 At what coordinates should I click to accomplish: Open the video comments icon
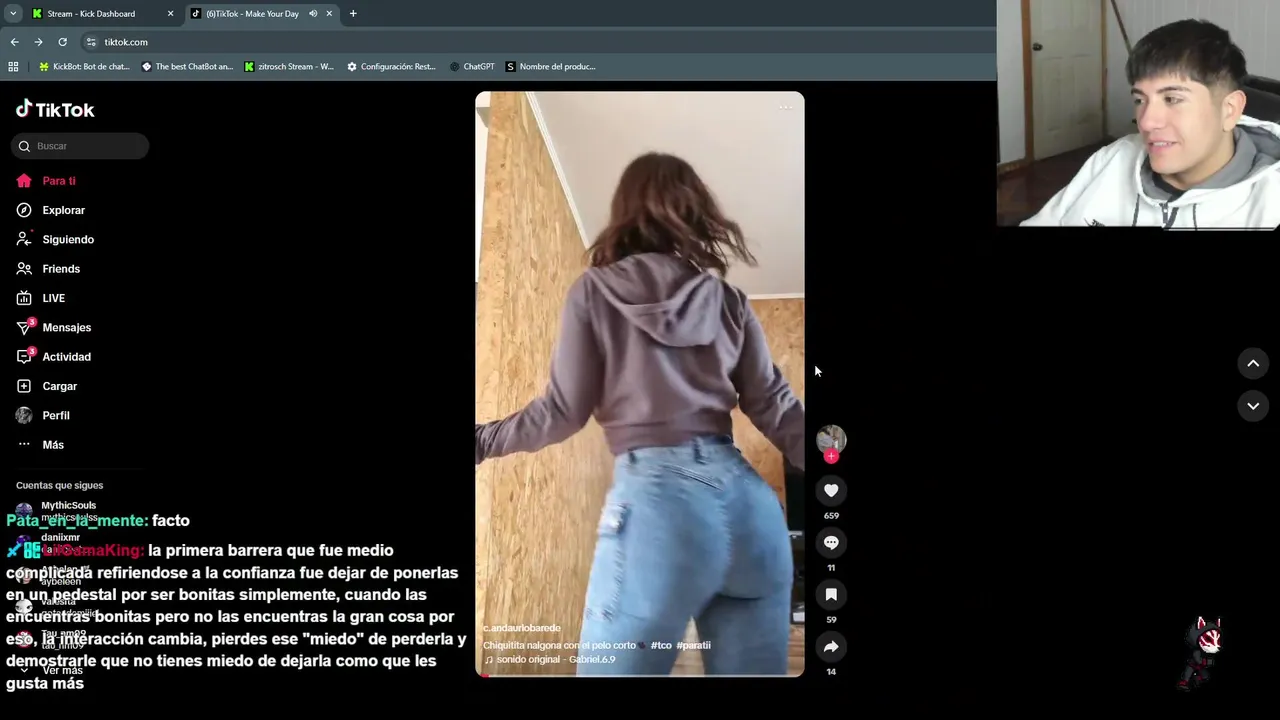(x=831, y=542)
